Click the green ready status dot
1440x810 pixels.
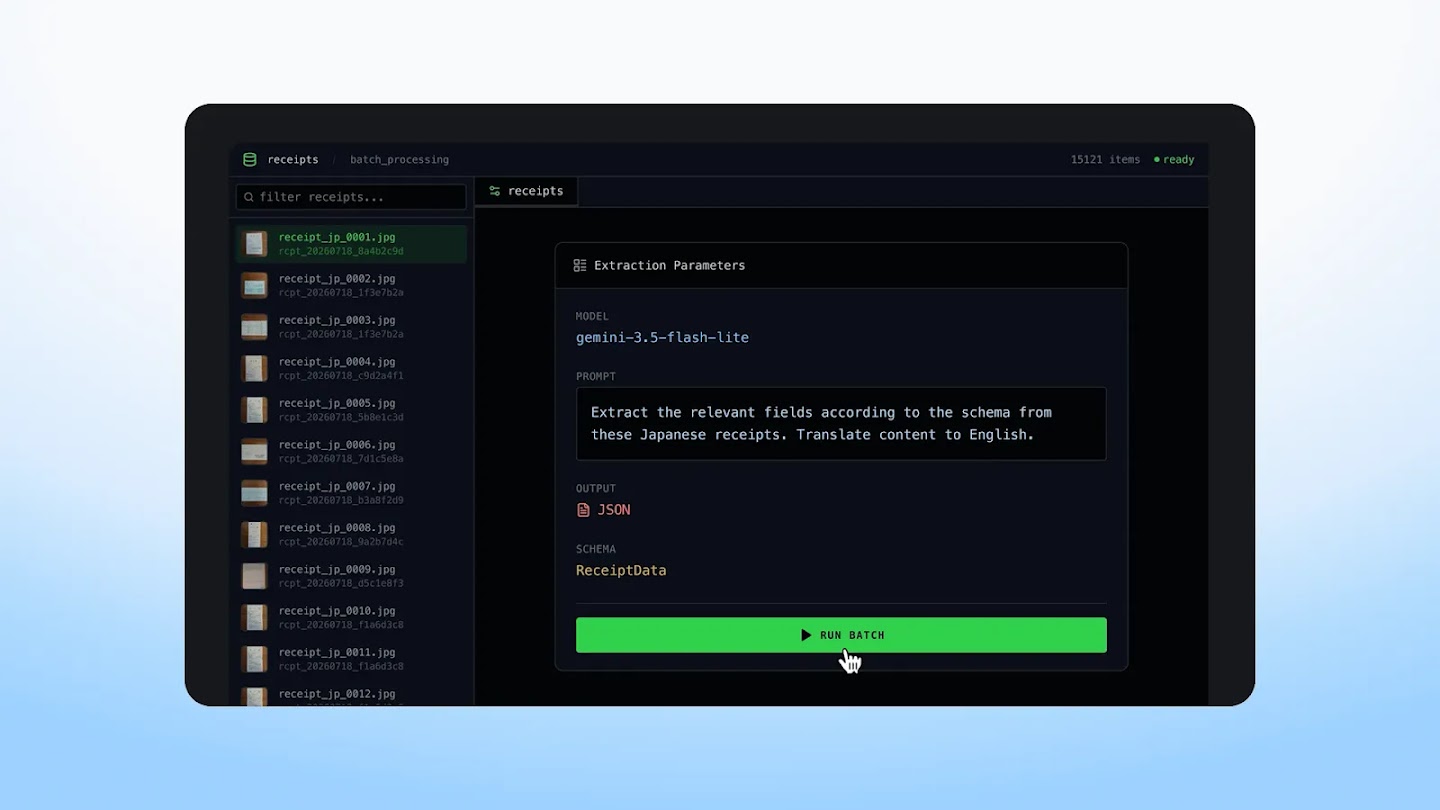(x=1157, y=159)
